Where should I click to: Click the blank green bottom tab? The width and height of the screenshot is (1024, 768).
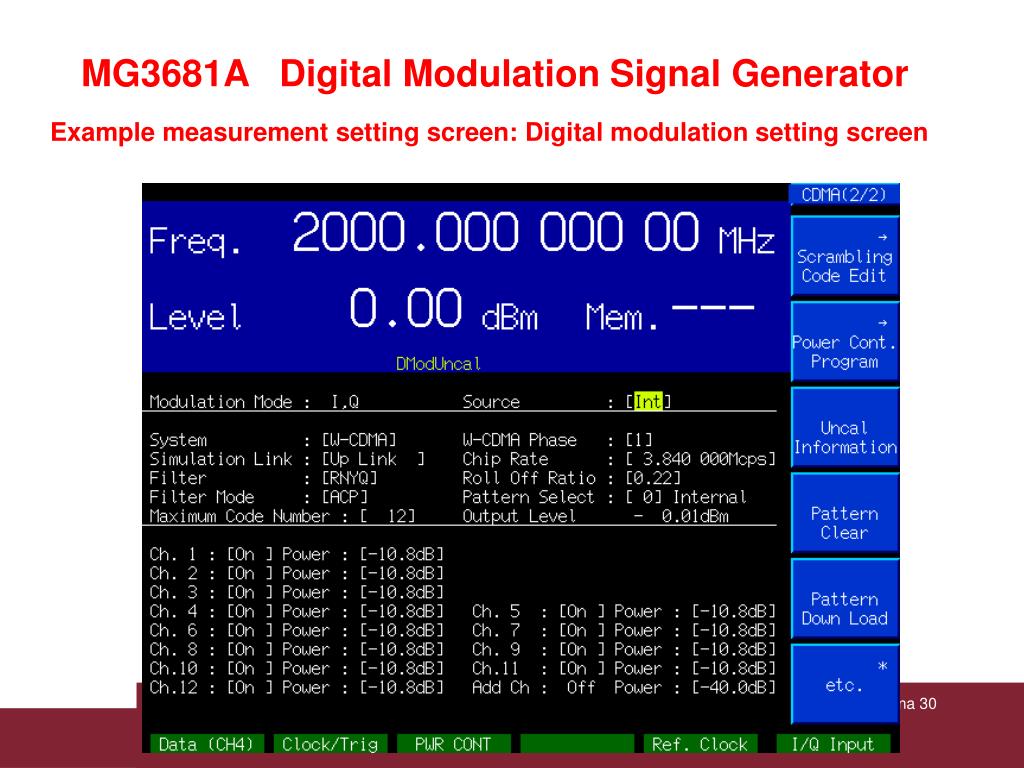pyautogui.click(x=577, y=744)
